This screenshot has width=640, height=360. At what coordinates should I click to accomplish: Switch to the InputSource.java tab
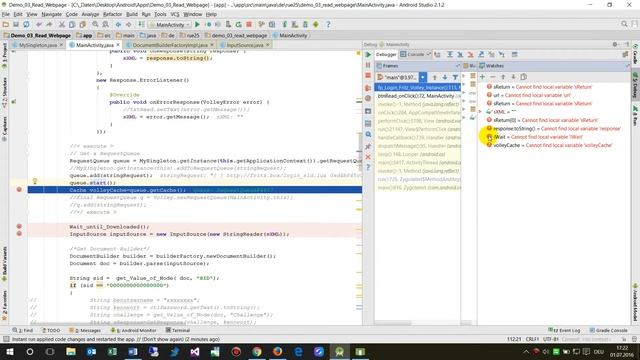[x=245, y=45]
